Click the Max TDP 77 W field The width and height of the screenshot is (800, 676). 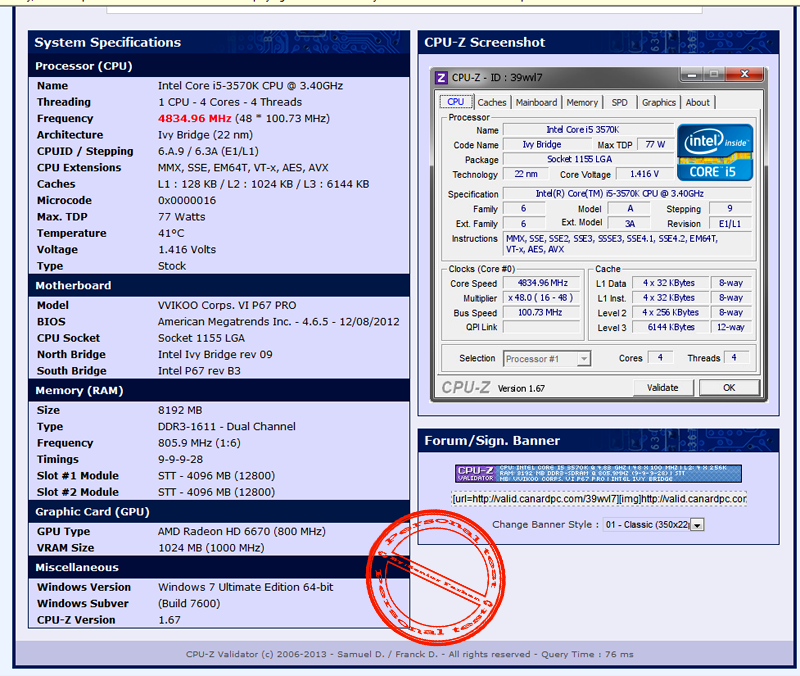click(655, 145)
